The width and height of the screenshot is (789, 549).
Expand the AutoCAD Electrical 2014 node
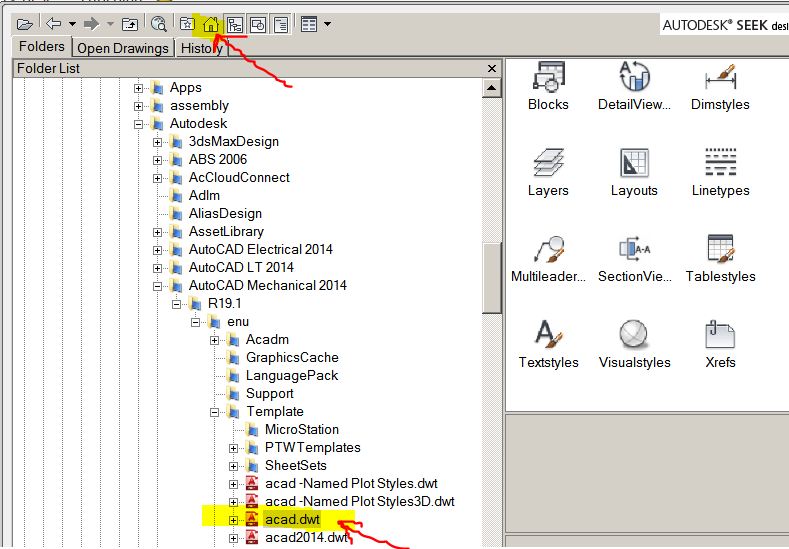(x=157, y=250)
